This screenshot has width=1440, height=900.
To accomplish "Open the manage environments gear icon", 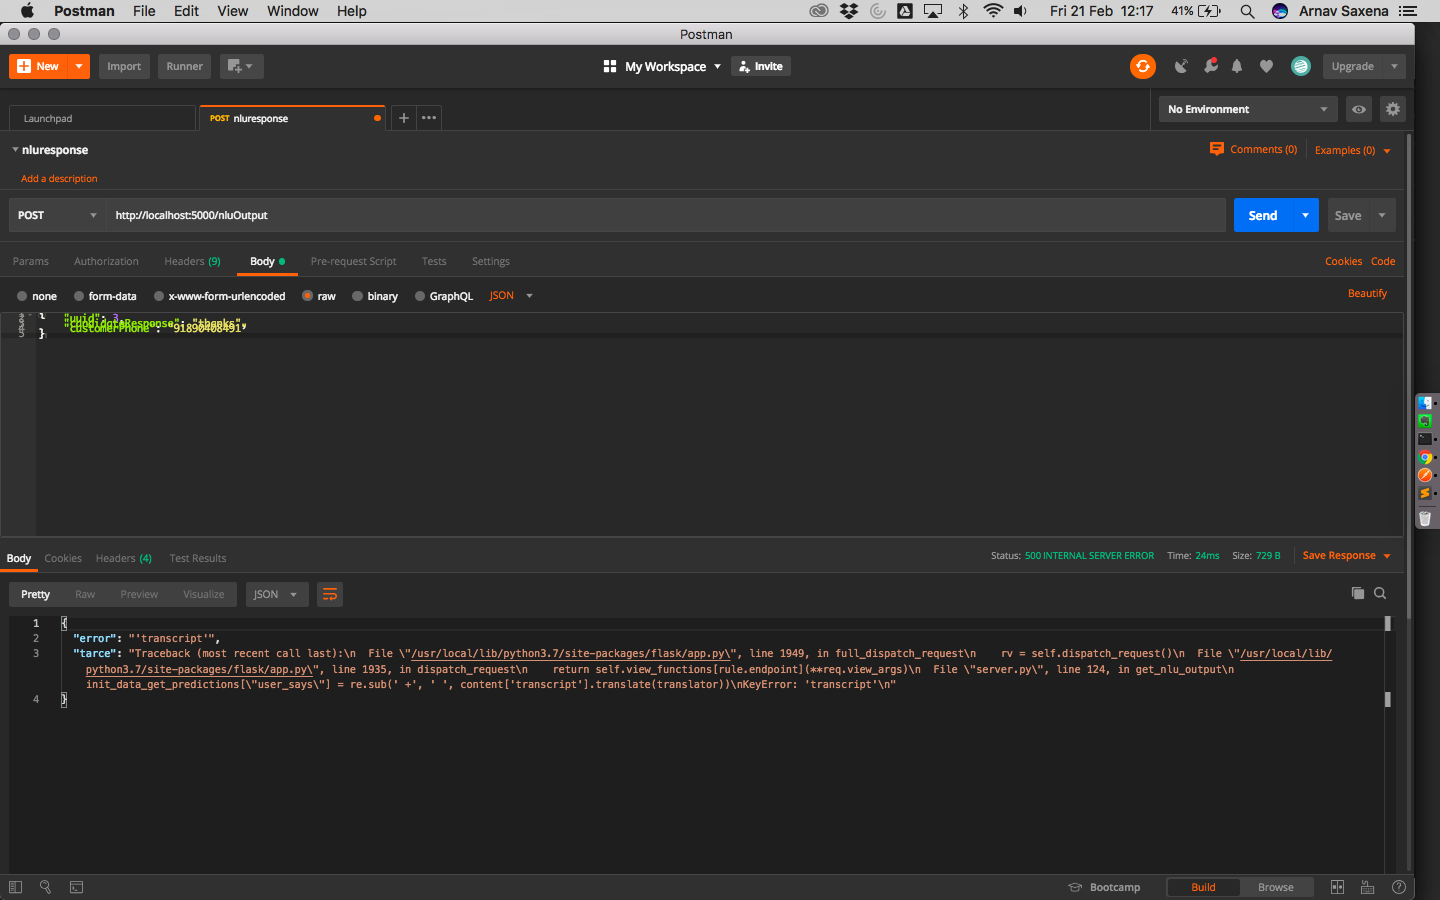I will pyautogui.click(x=1393, y=109).
